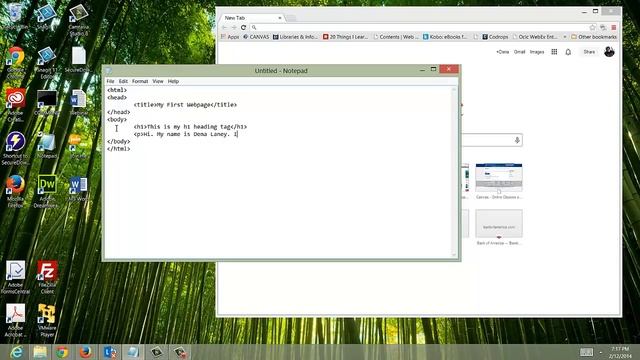Open the Help menu in Notepad
640x360 pixels.
click(x=173, y=81)
